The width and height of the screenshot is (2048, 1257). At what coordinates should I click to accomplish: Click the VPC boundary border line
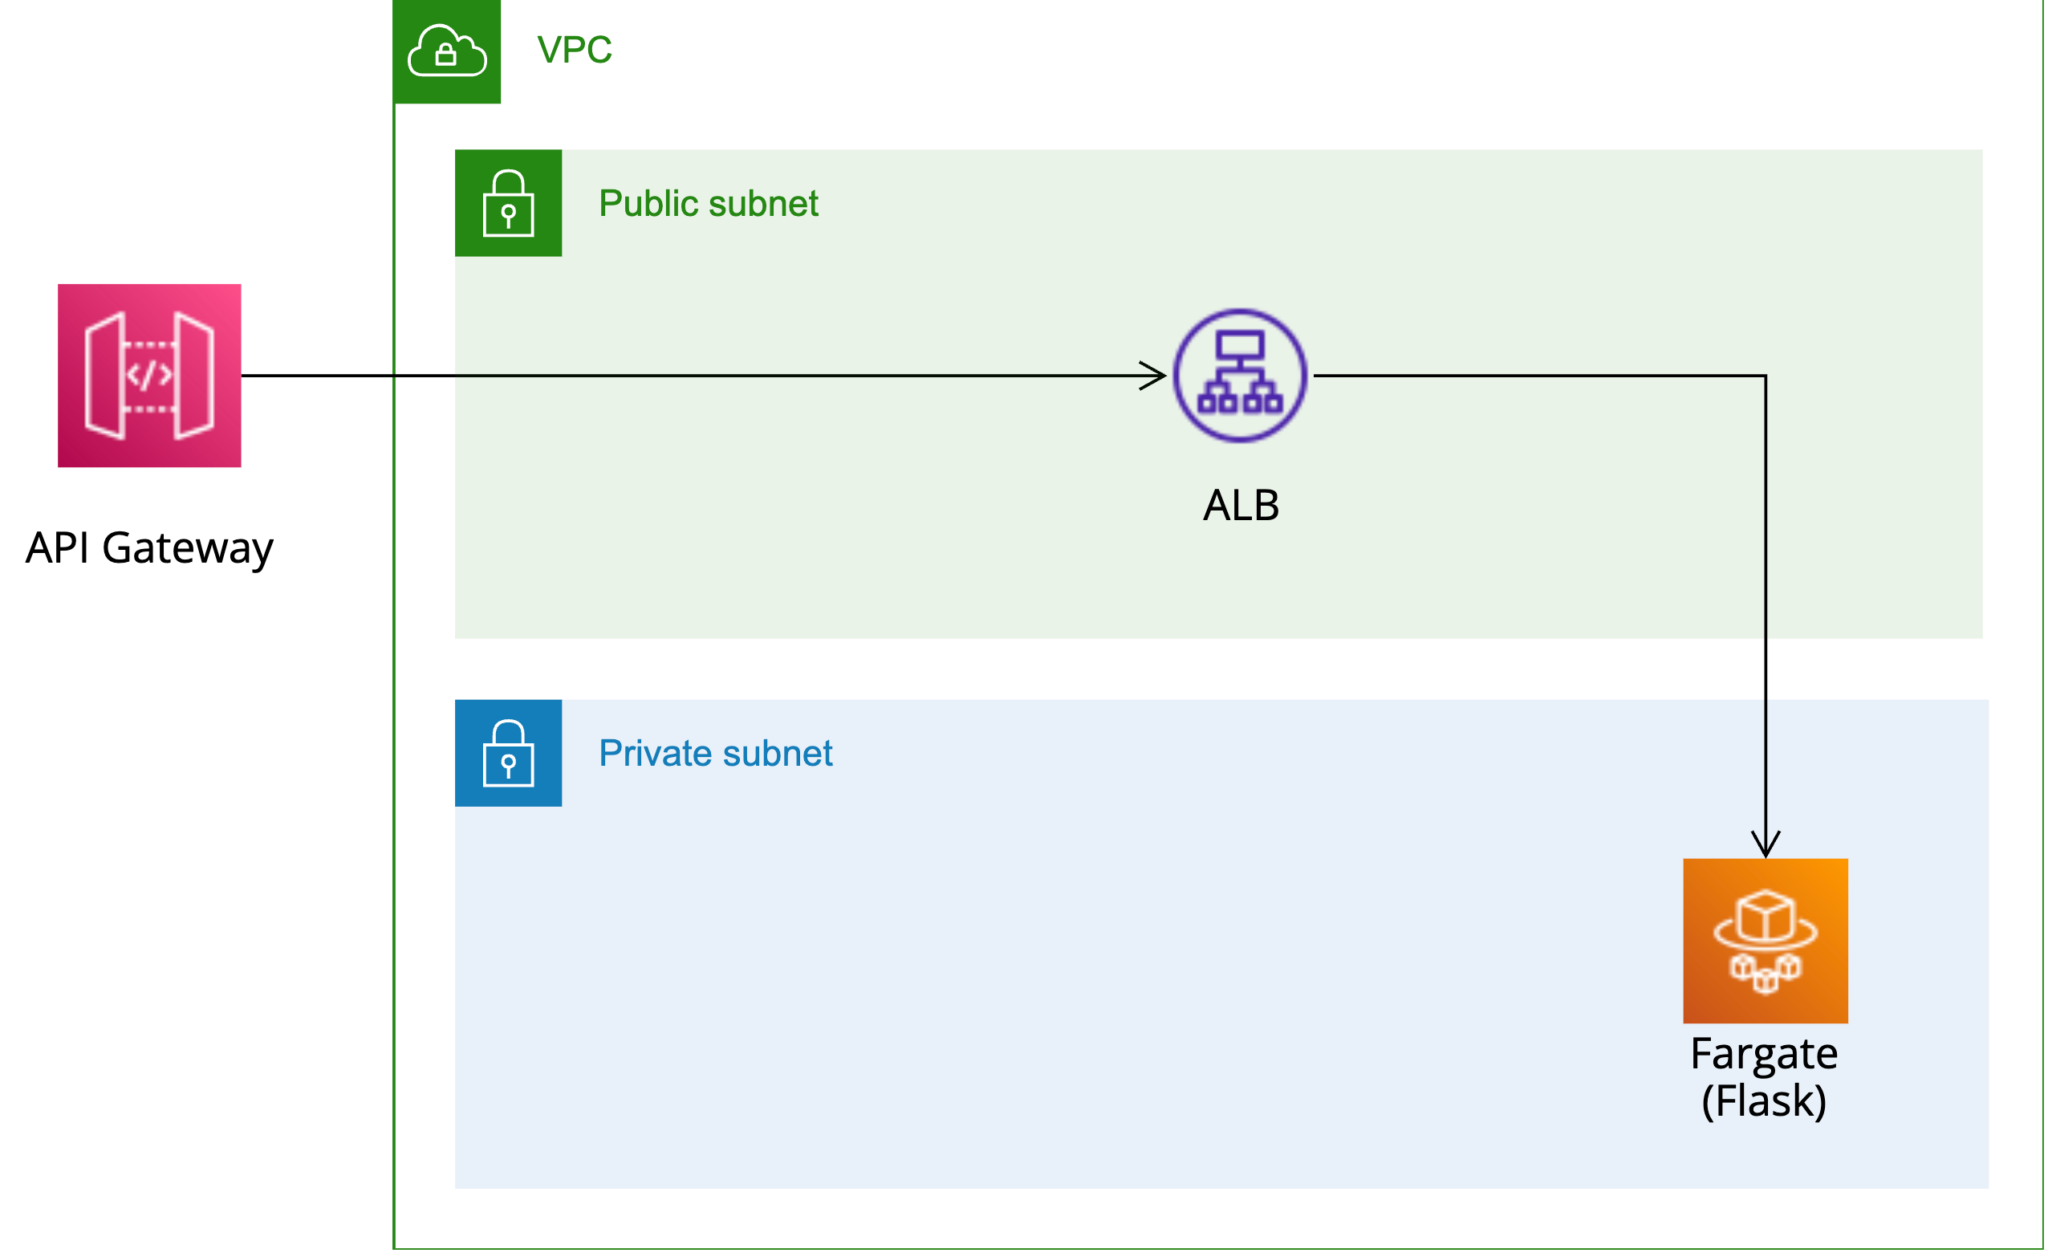[395, 600]
